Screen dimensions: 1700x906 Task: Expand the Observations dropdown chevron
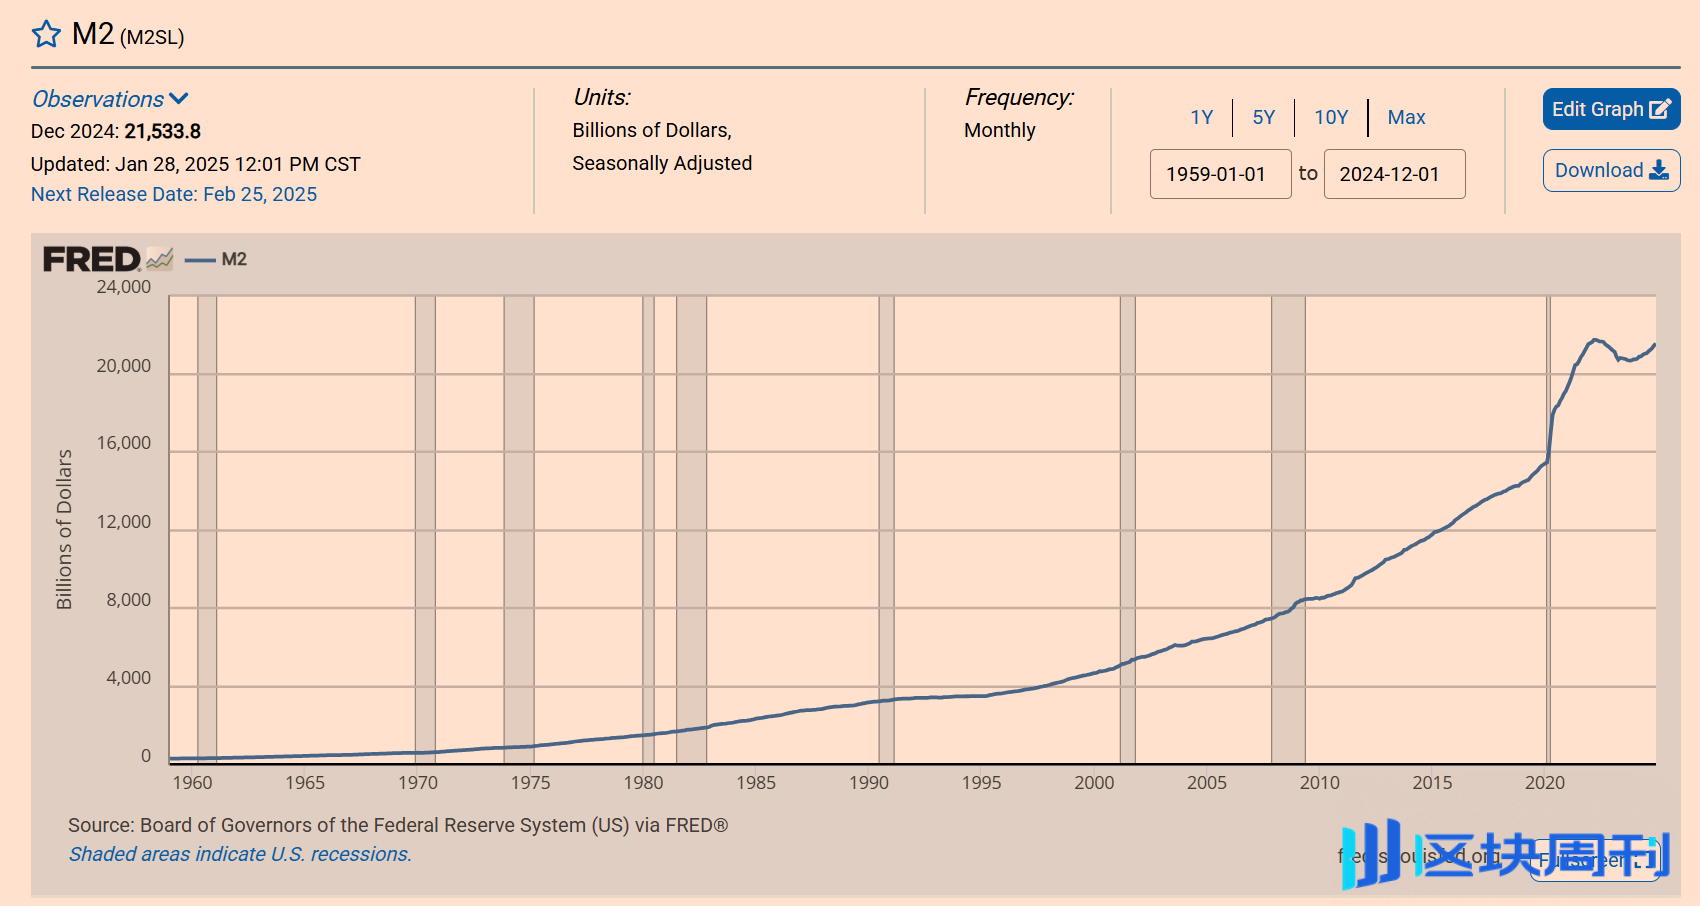point(179,99)
